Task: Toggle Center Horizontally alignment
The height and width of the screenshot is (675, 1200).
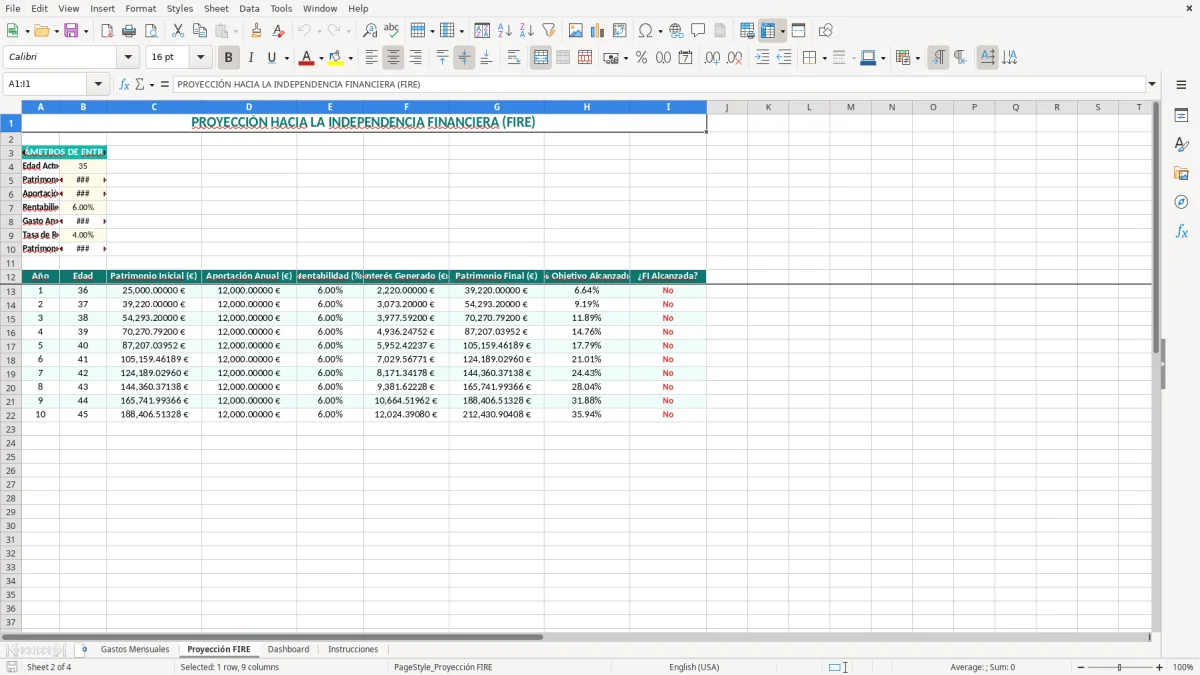Action: coord(393,58)
